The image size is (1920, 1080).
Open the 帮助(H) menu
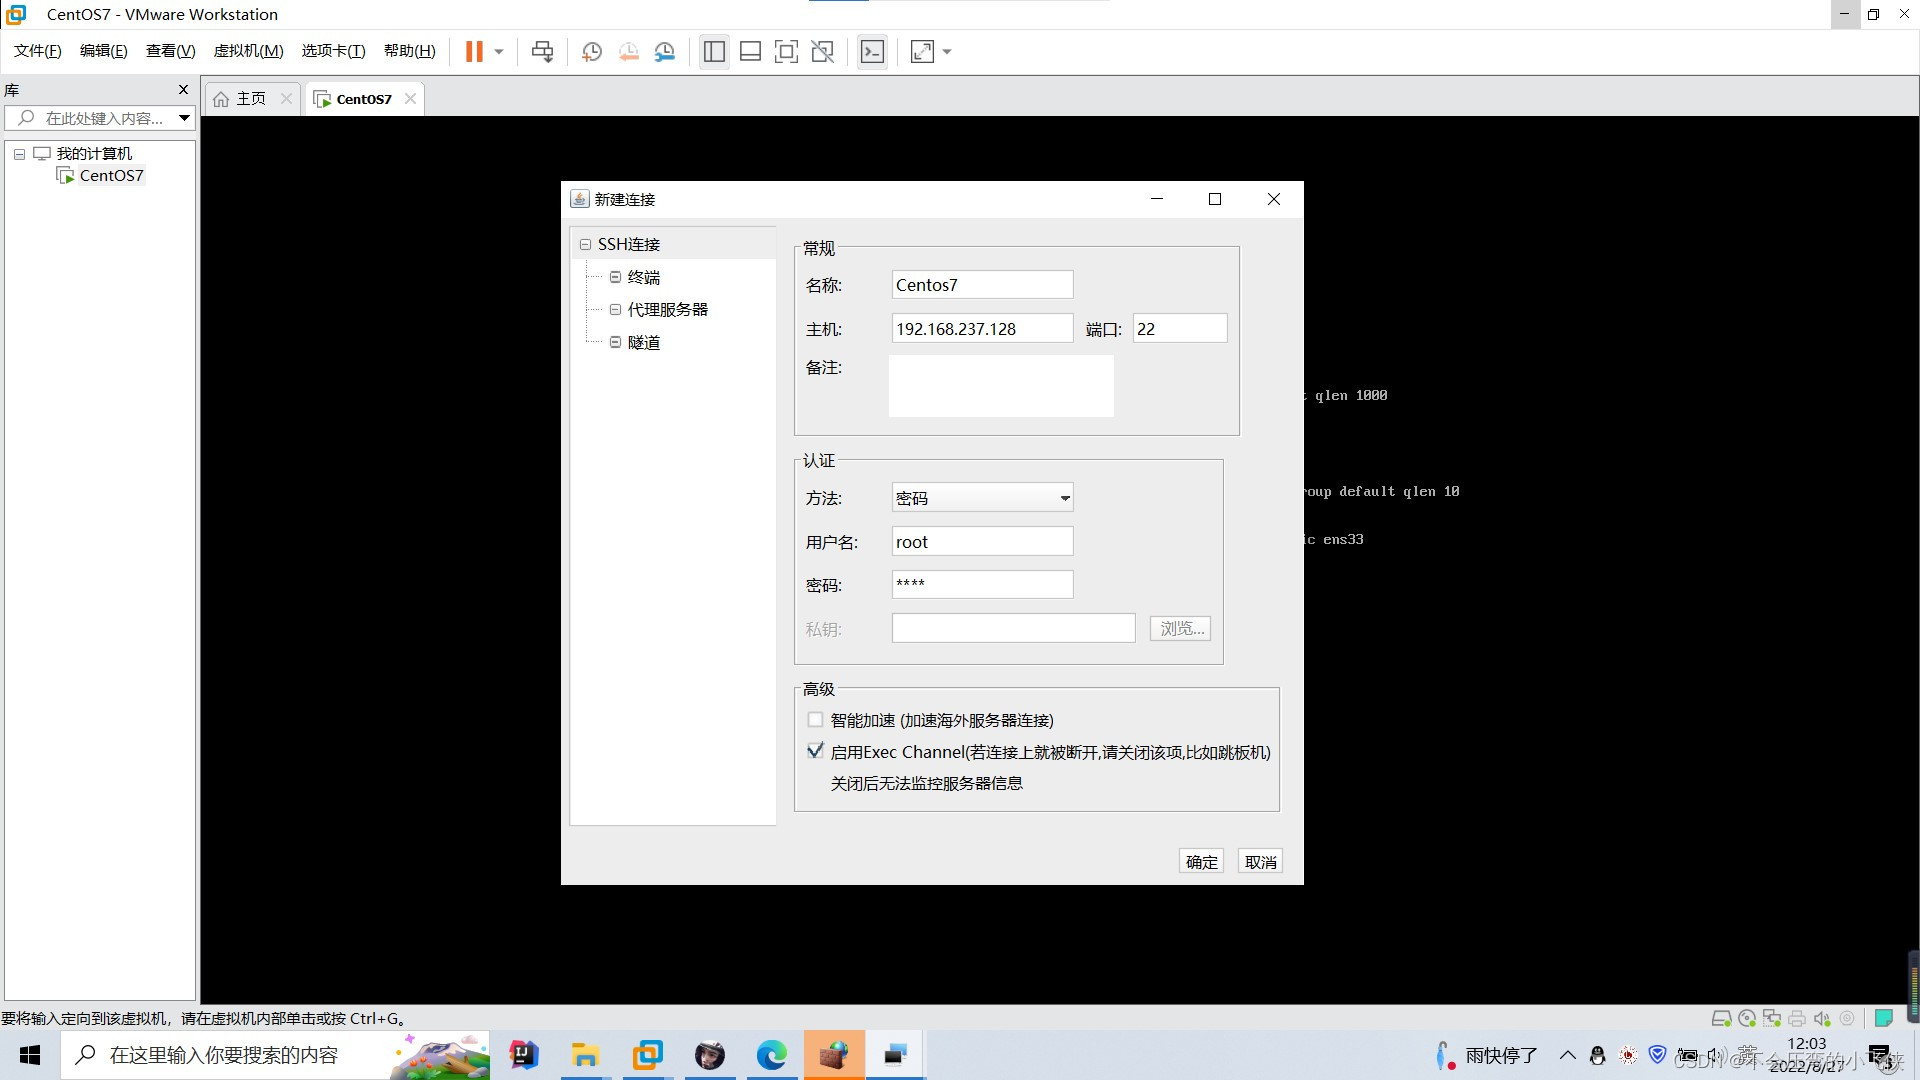click(410, 51)
